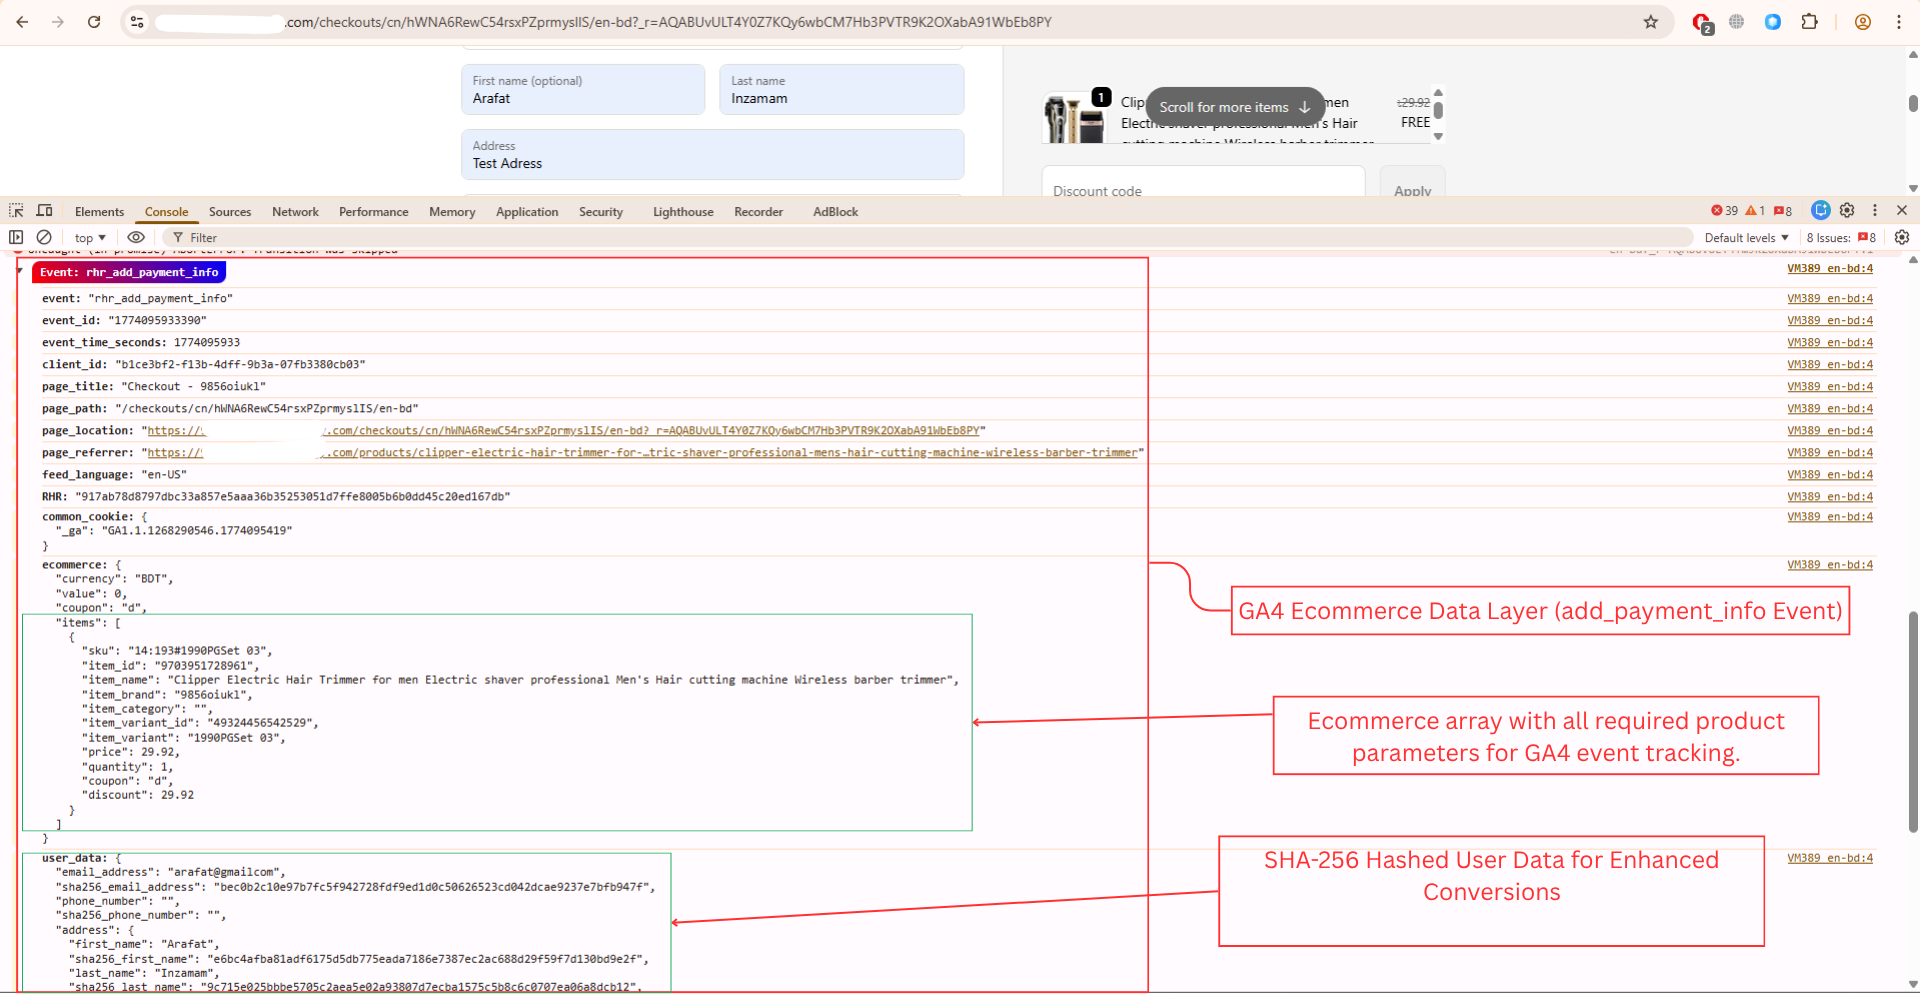
Task: Open the site information icon in address bar
Action: coord(137,22)
